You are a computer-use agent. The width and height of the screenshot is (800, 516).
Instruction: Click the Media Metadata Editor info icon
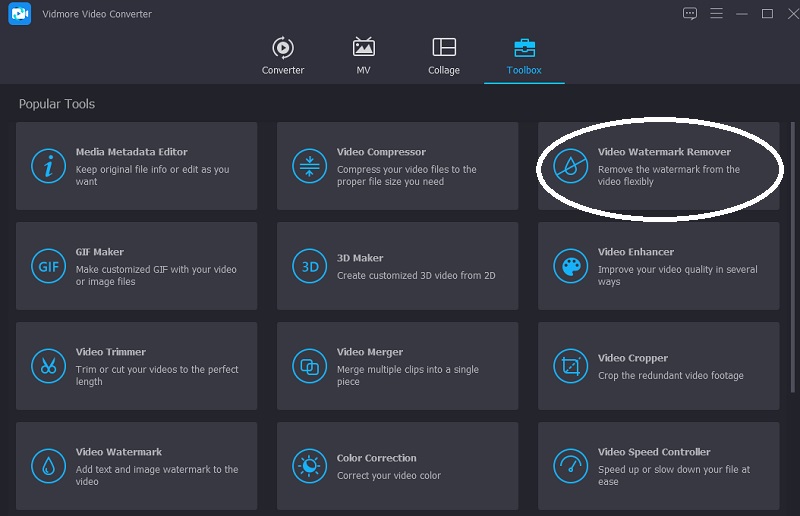pyautogui.click(x=48, y=166)
